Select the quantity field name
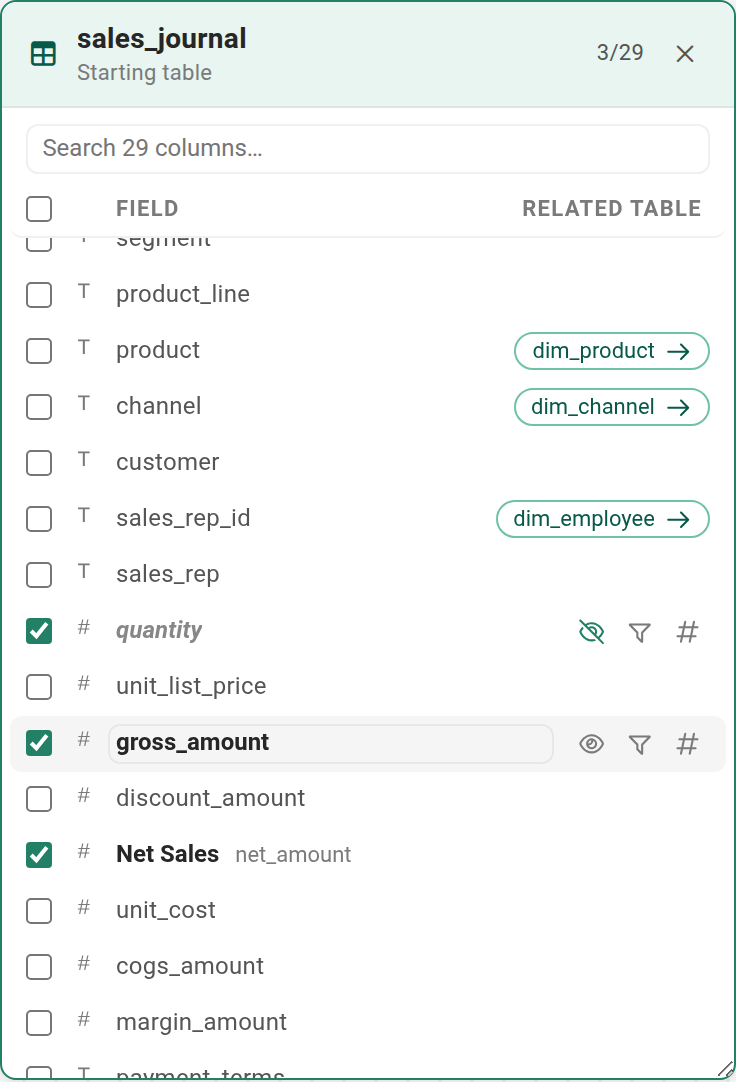The width and height of the screenshot is (736, 1082). (x=159, y=631)
